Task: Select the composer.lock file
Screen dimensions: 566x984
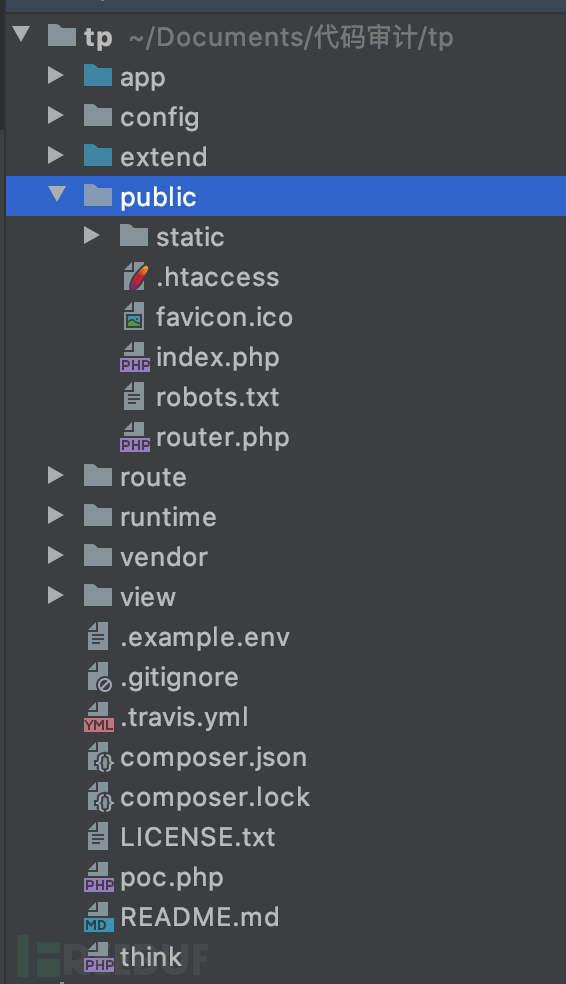Action: pyautogui.click(x=215, y=798)
